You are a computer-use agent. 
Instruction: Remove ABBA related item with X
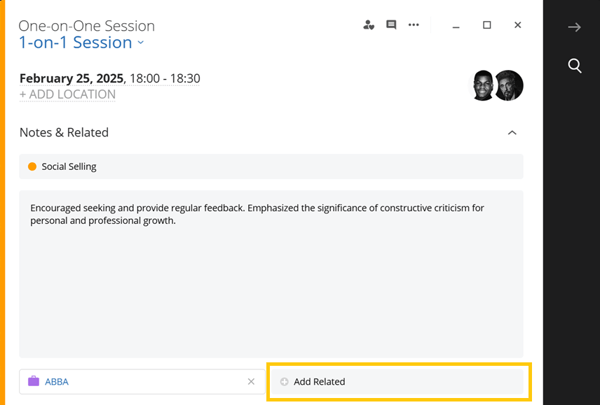[251, 382]
